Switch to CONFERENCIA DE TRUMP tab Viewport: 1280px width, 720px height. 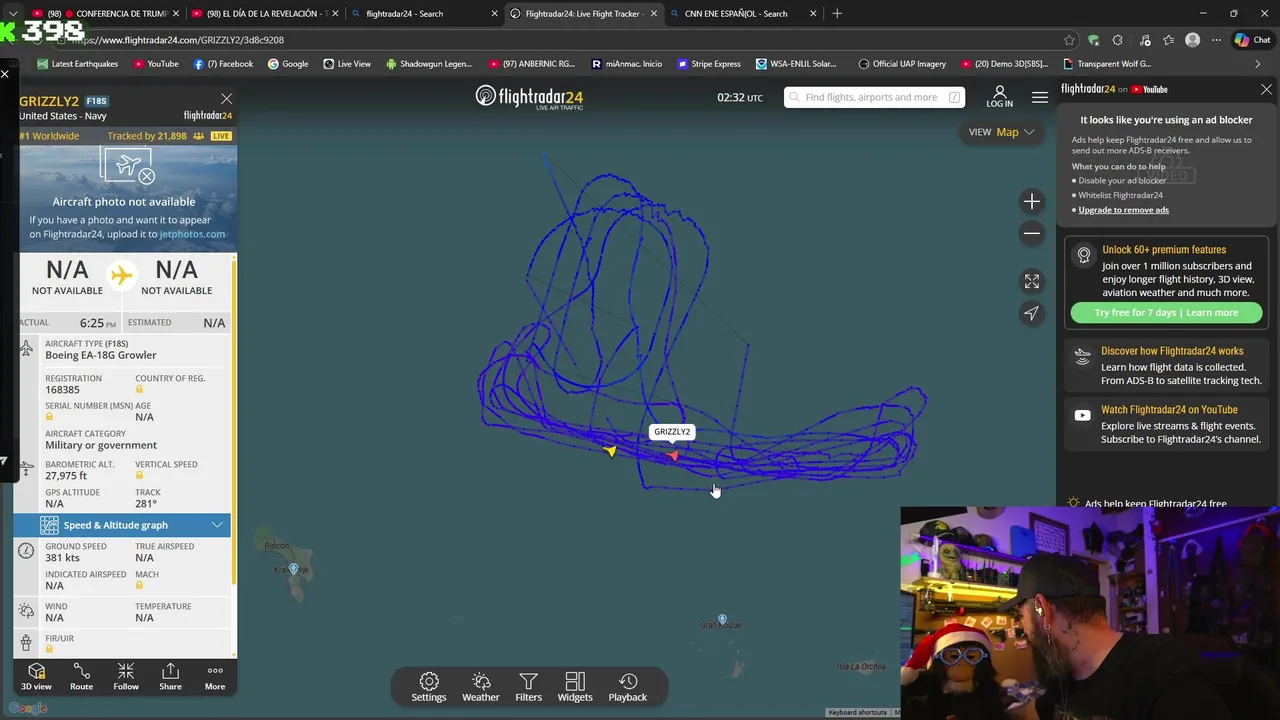pyautogui.click(x=106, y=14)
